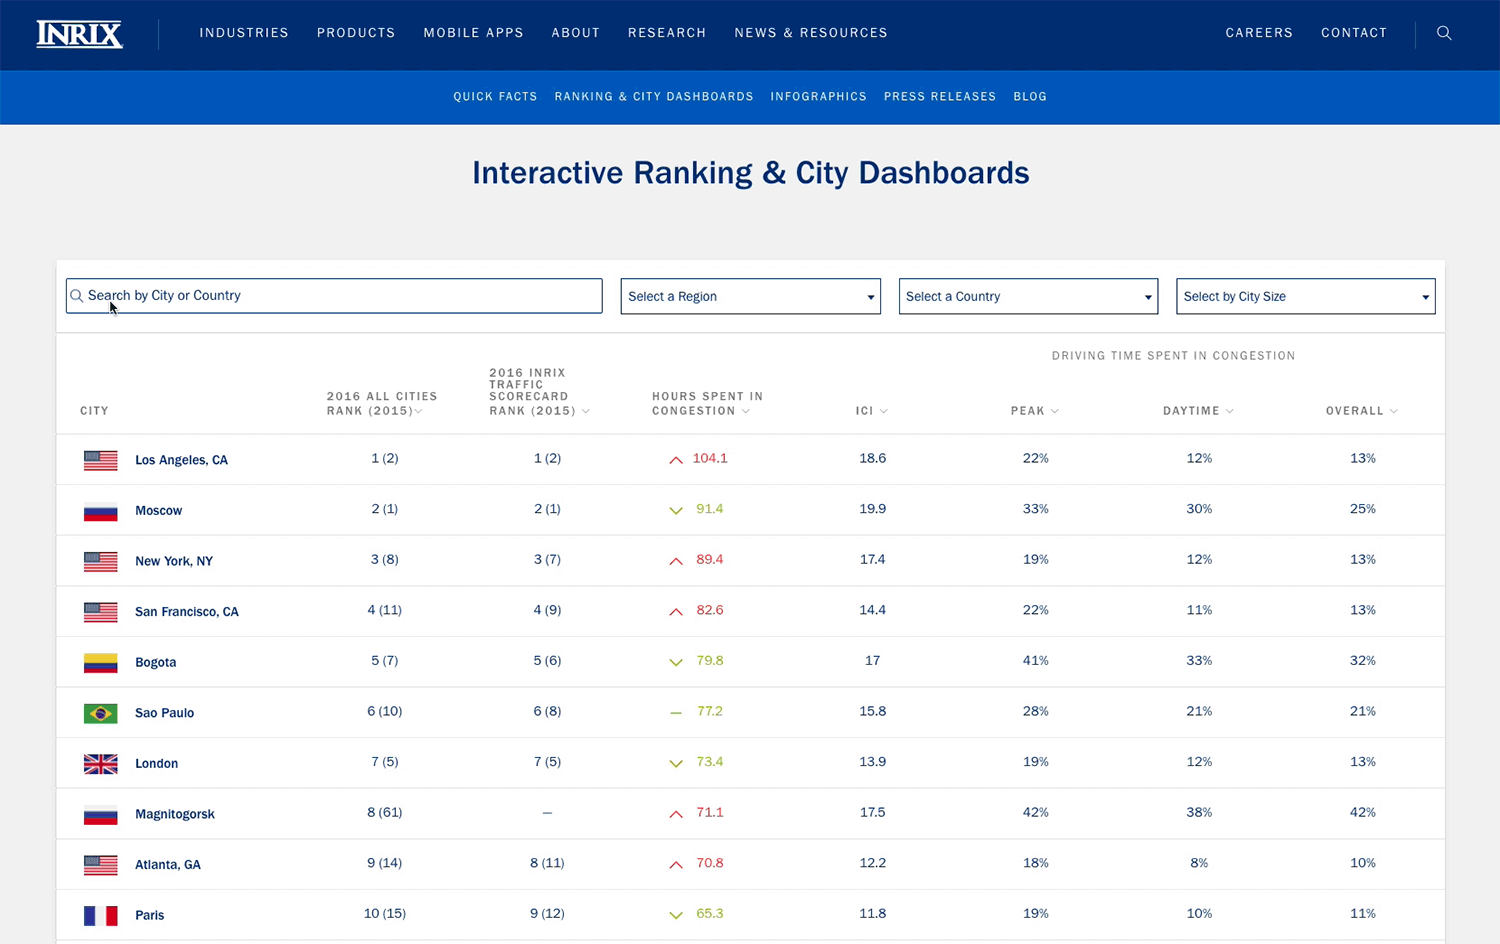Screen dimensions: 1500x944
Task: Open the About menu
Action: (x=576, y=33)
